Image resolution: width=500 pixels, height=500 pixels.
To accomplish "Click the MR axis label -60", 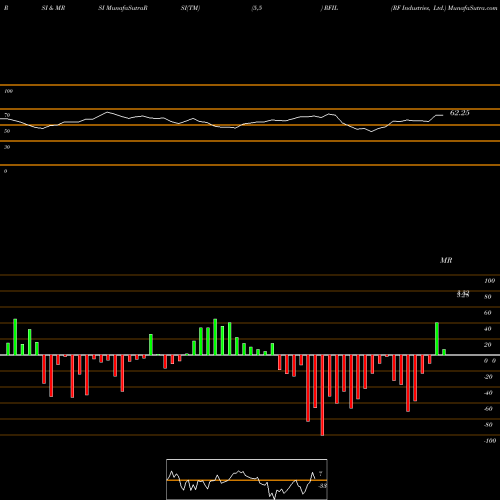I will [488, 409].
